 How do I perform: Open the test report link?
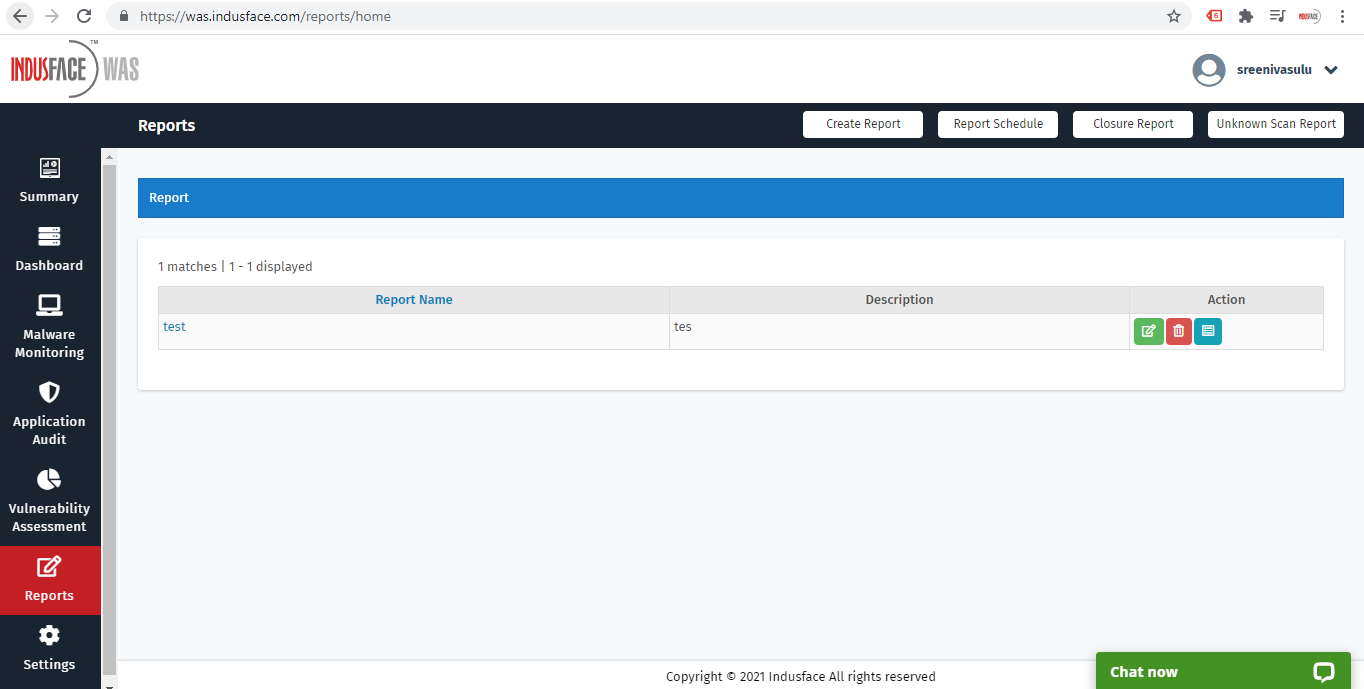tap(174, 327)
